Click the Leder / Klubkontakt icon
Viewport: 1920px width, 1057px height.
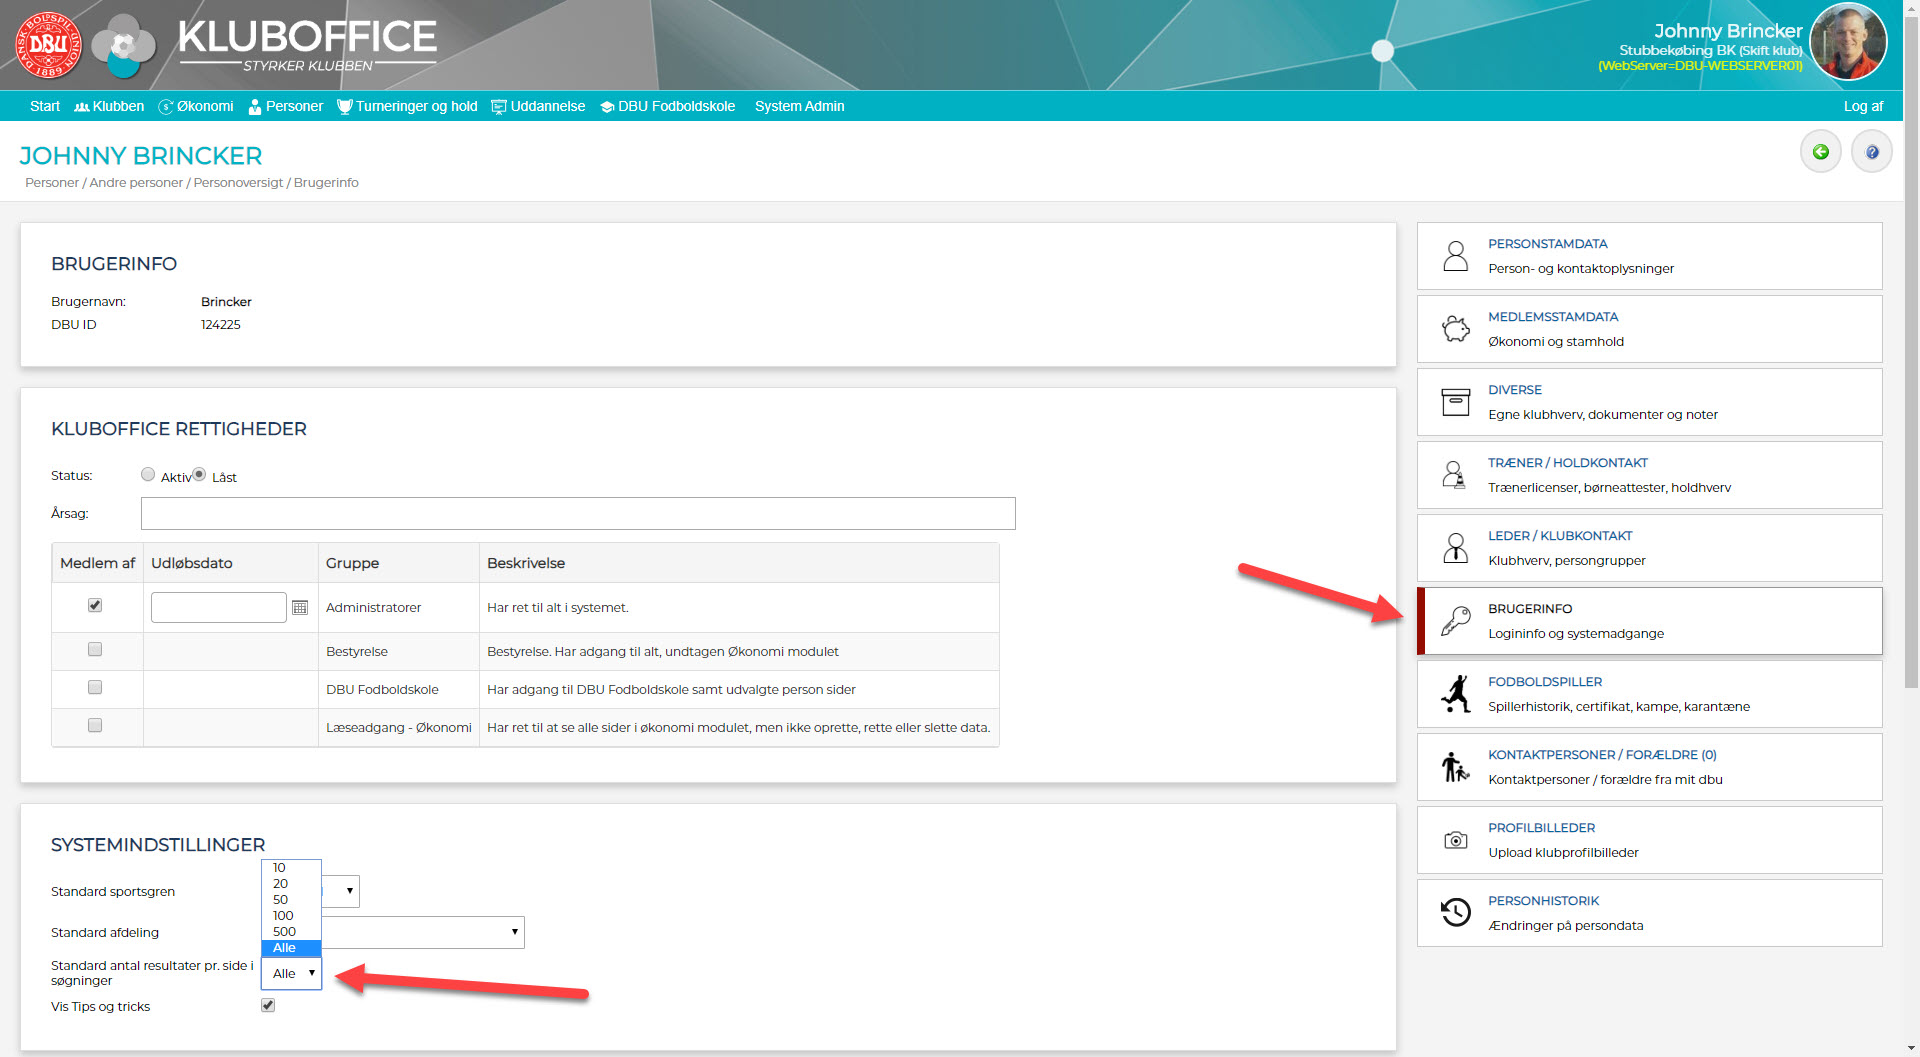click(x=1456, y=548)
